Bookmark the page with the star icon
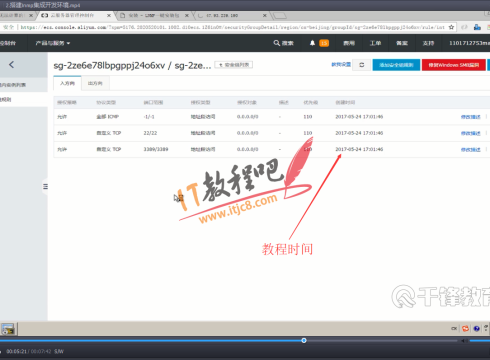The height and width of the screenshot is (360, 490). (x=451, y=27)
